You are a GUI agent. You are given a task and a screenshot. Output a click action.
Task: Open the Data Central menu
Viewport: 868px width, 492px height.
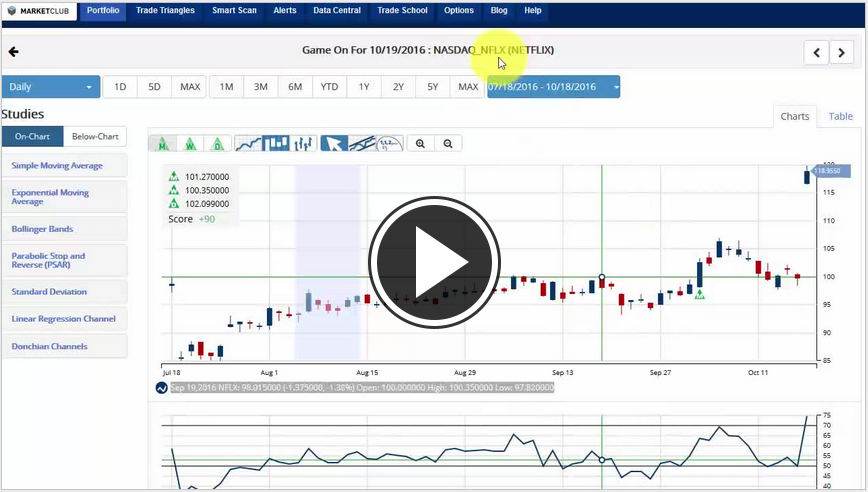[337, 11]
